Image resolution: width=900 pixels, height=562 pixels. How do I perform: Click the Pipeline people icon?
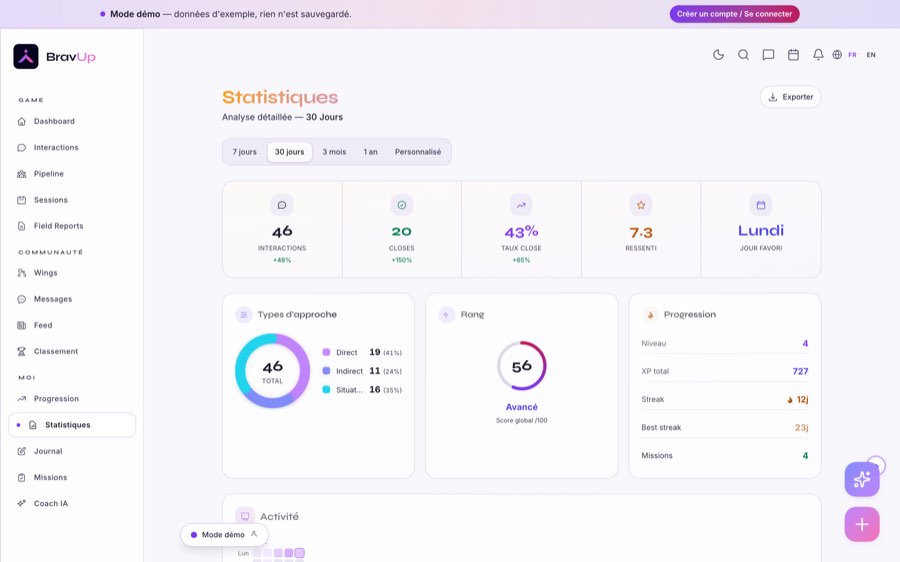coord(22,174)
